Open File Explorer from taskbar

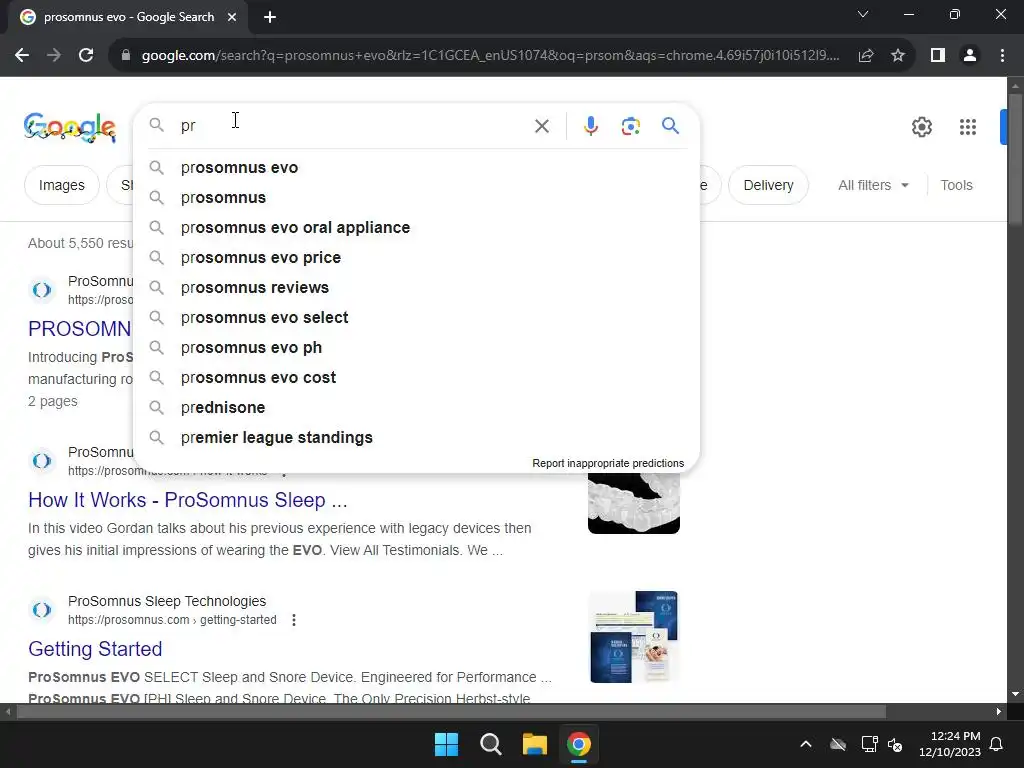pos(535,744)
